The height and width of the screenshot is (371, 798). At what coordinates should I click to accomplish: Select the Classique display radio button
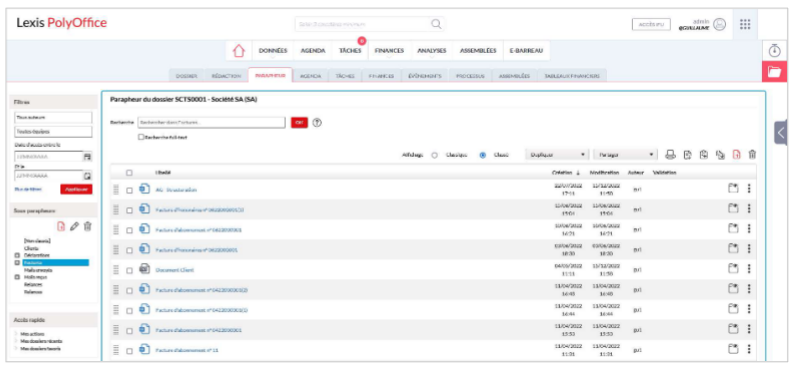pyautogui.click(x=435, y=155)
